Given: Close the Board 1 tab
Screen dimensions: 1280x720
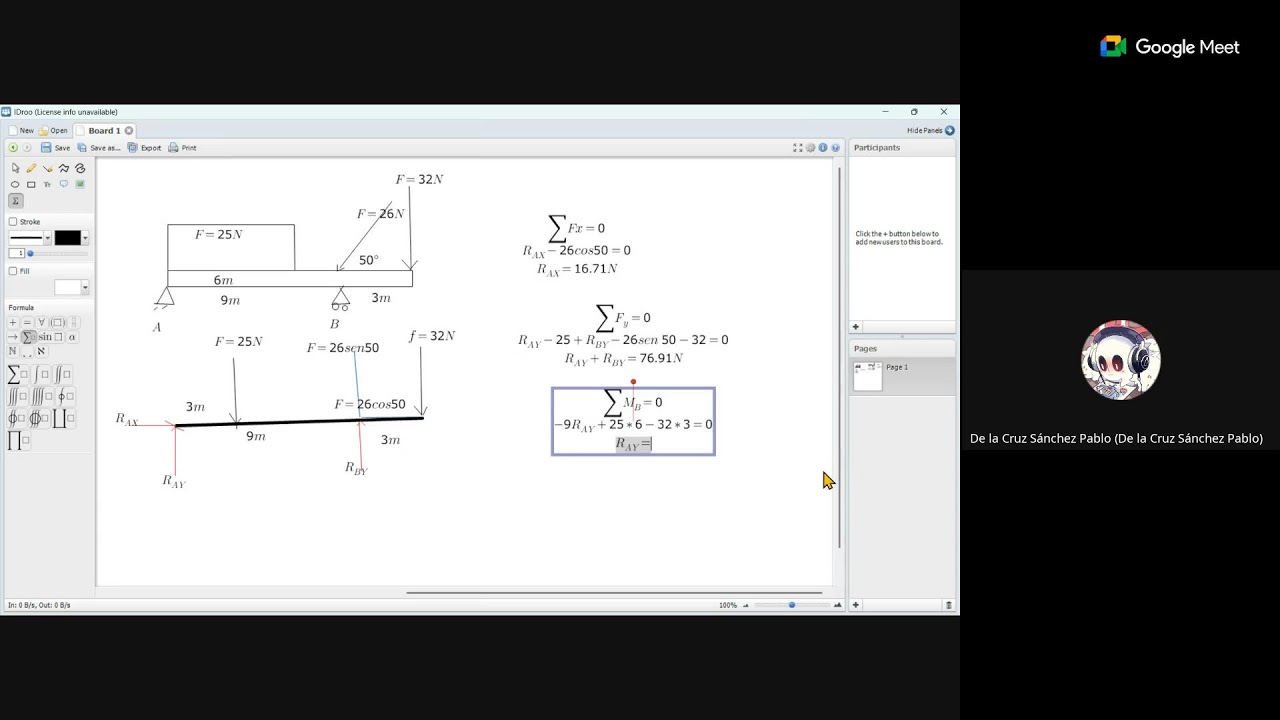Looking at the screenshot, I should 129,130.
